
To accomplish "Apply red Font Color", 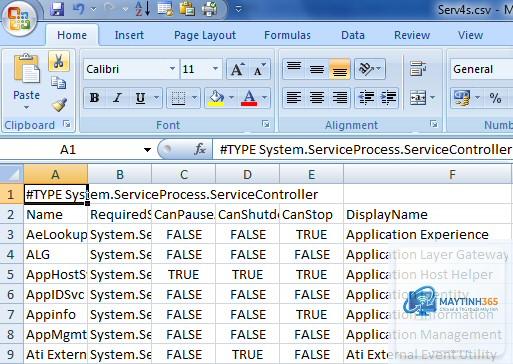I will [249, 98].
